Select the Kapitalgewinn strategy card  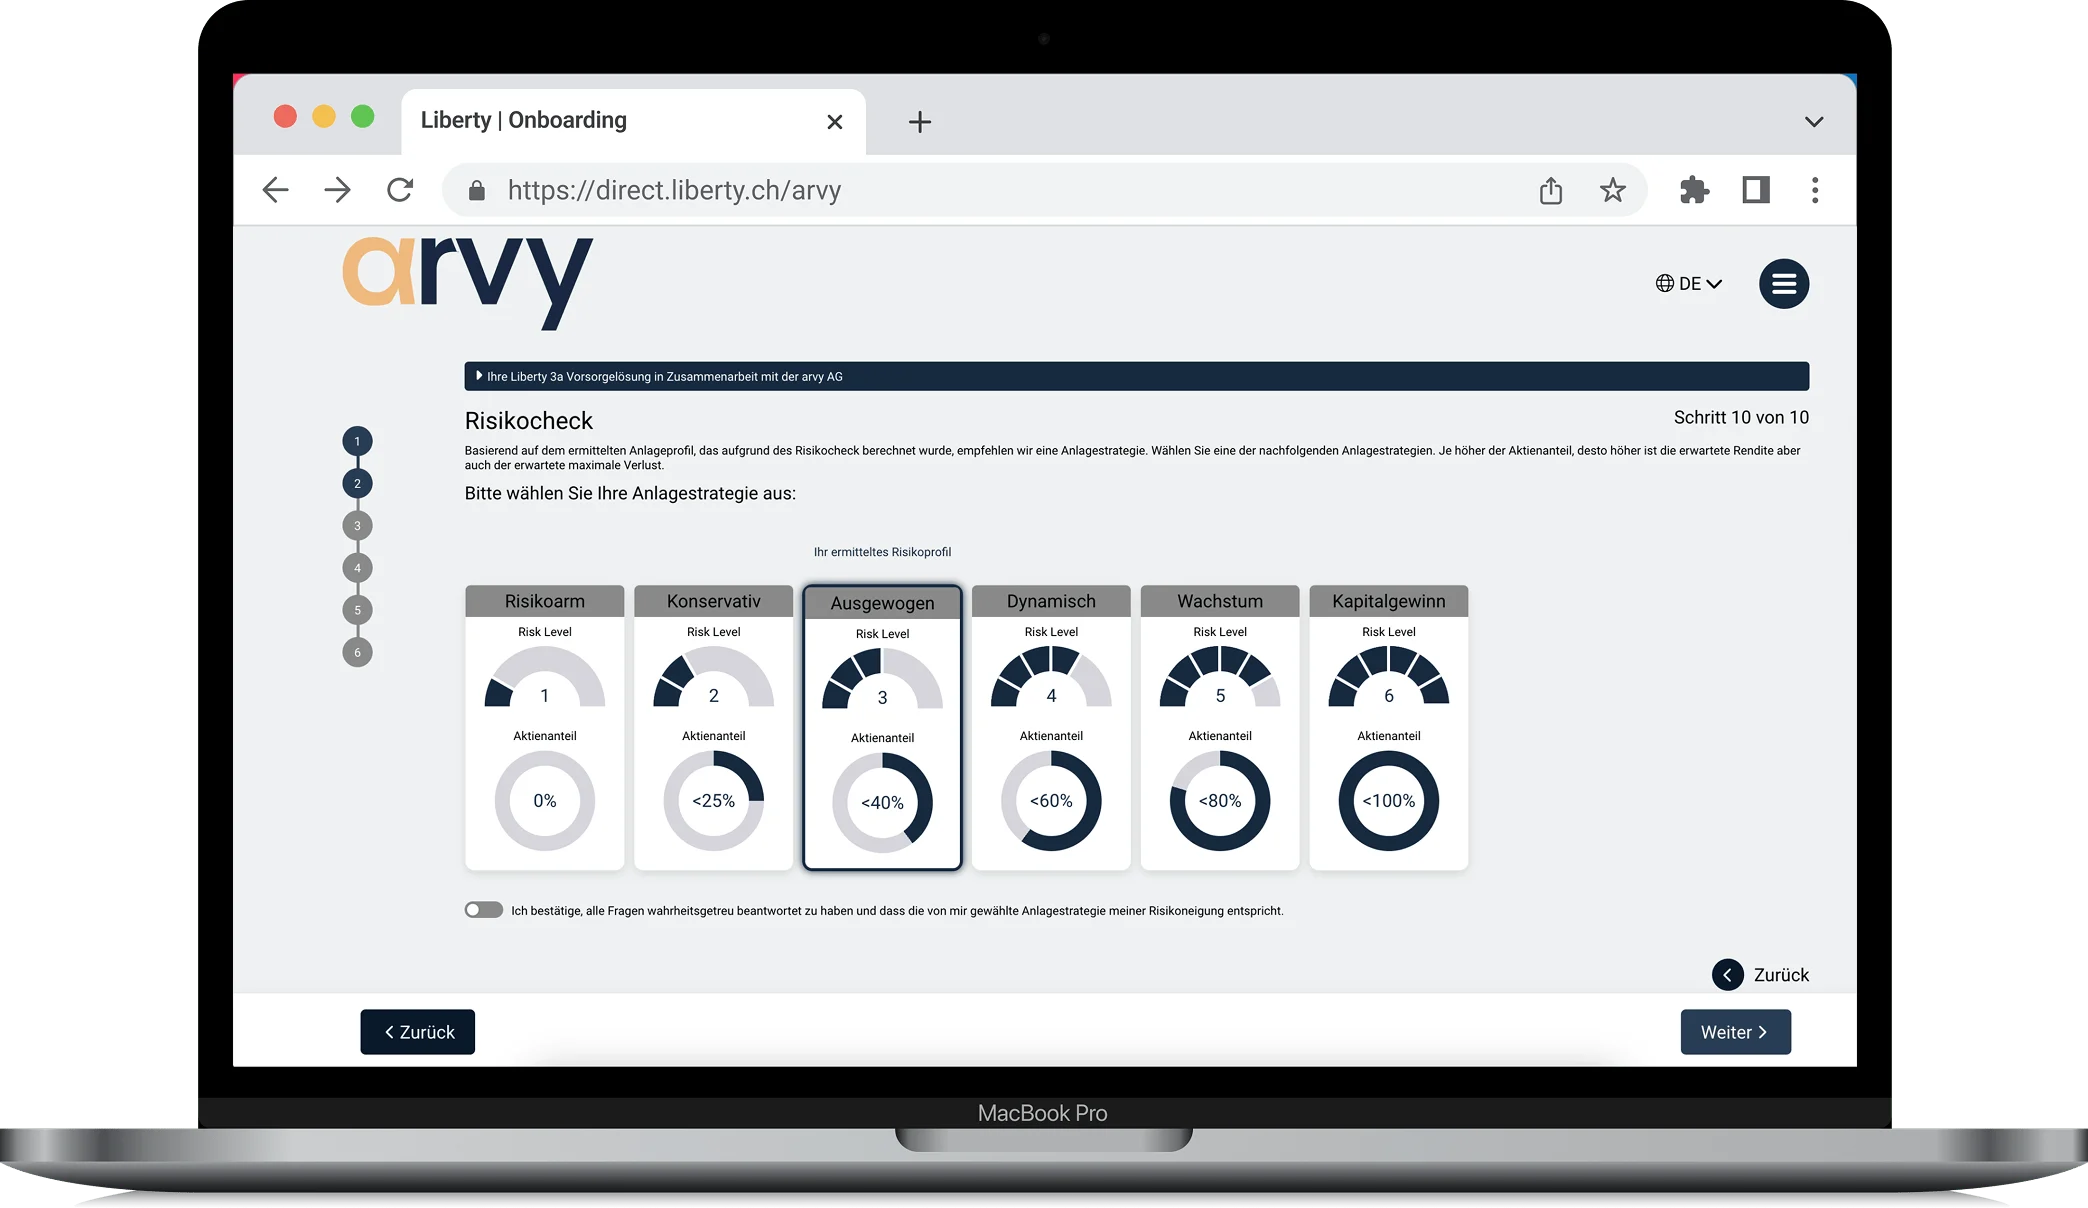[1388, 727]
